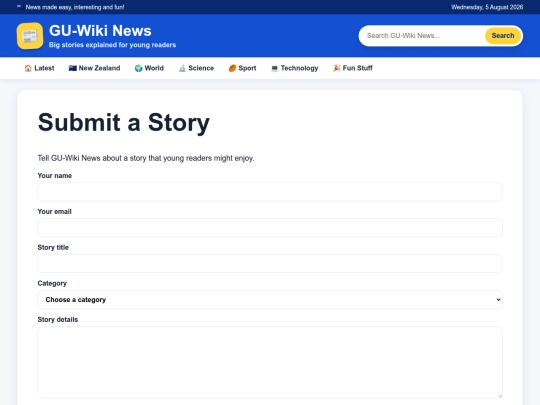Open the New Zealand section
This screenshot has height=405, width=540.
tap(94, 68)
